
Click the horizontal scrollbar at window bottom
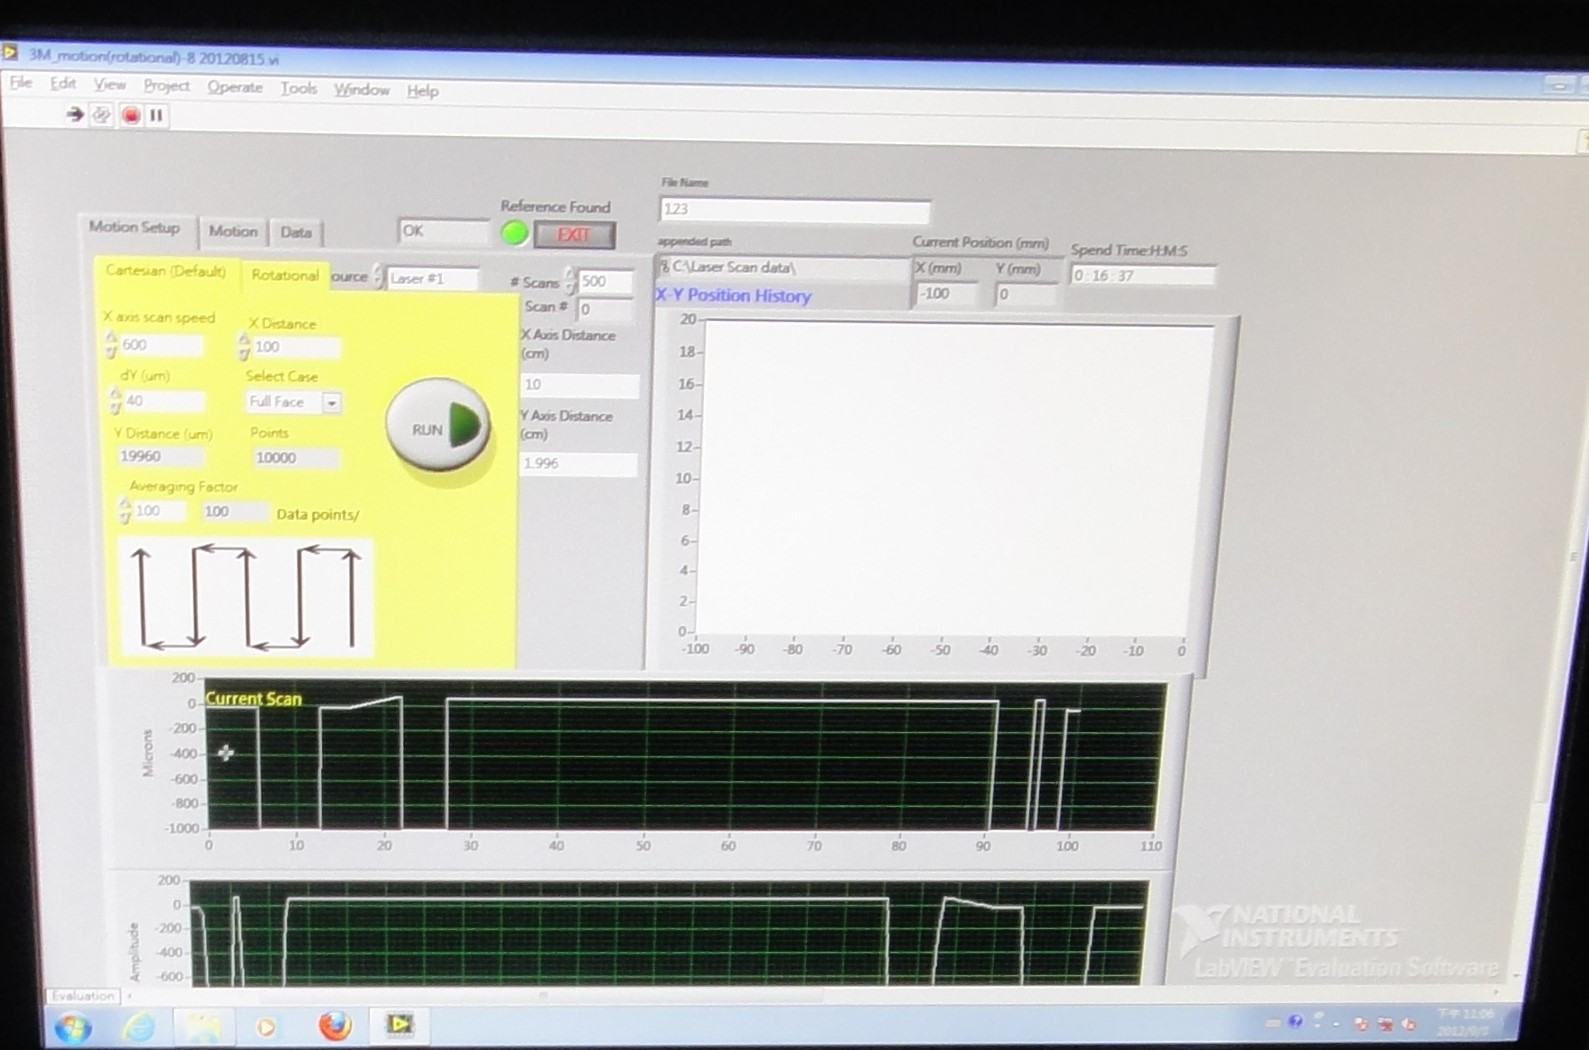(540, 996)
